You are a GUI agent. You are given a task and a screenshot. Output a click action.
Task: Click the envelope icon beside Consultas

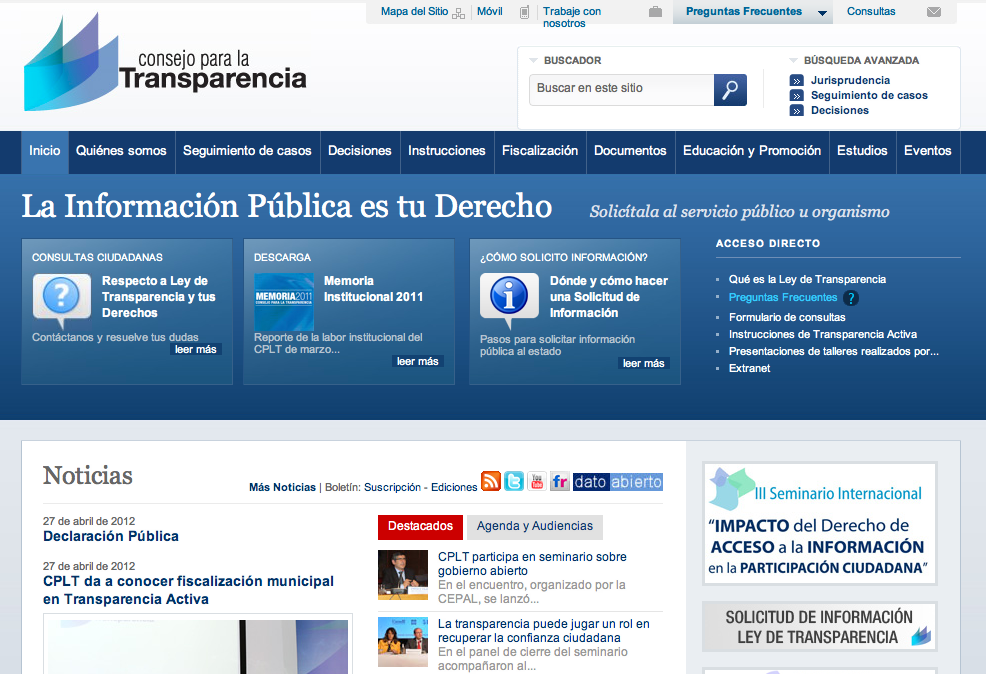pyautogui.click(x=934, y=12)
